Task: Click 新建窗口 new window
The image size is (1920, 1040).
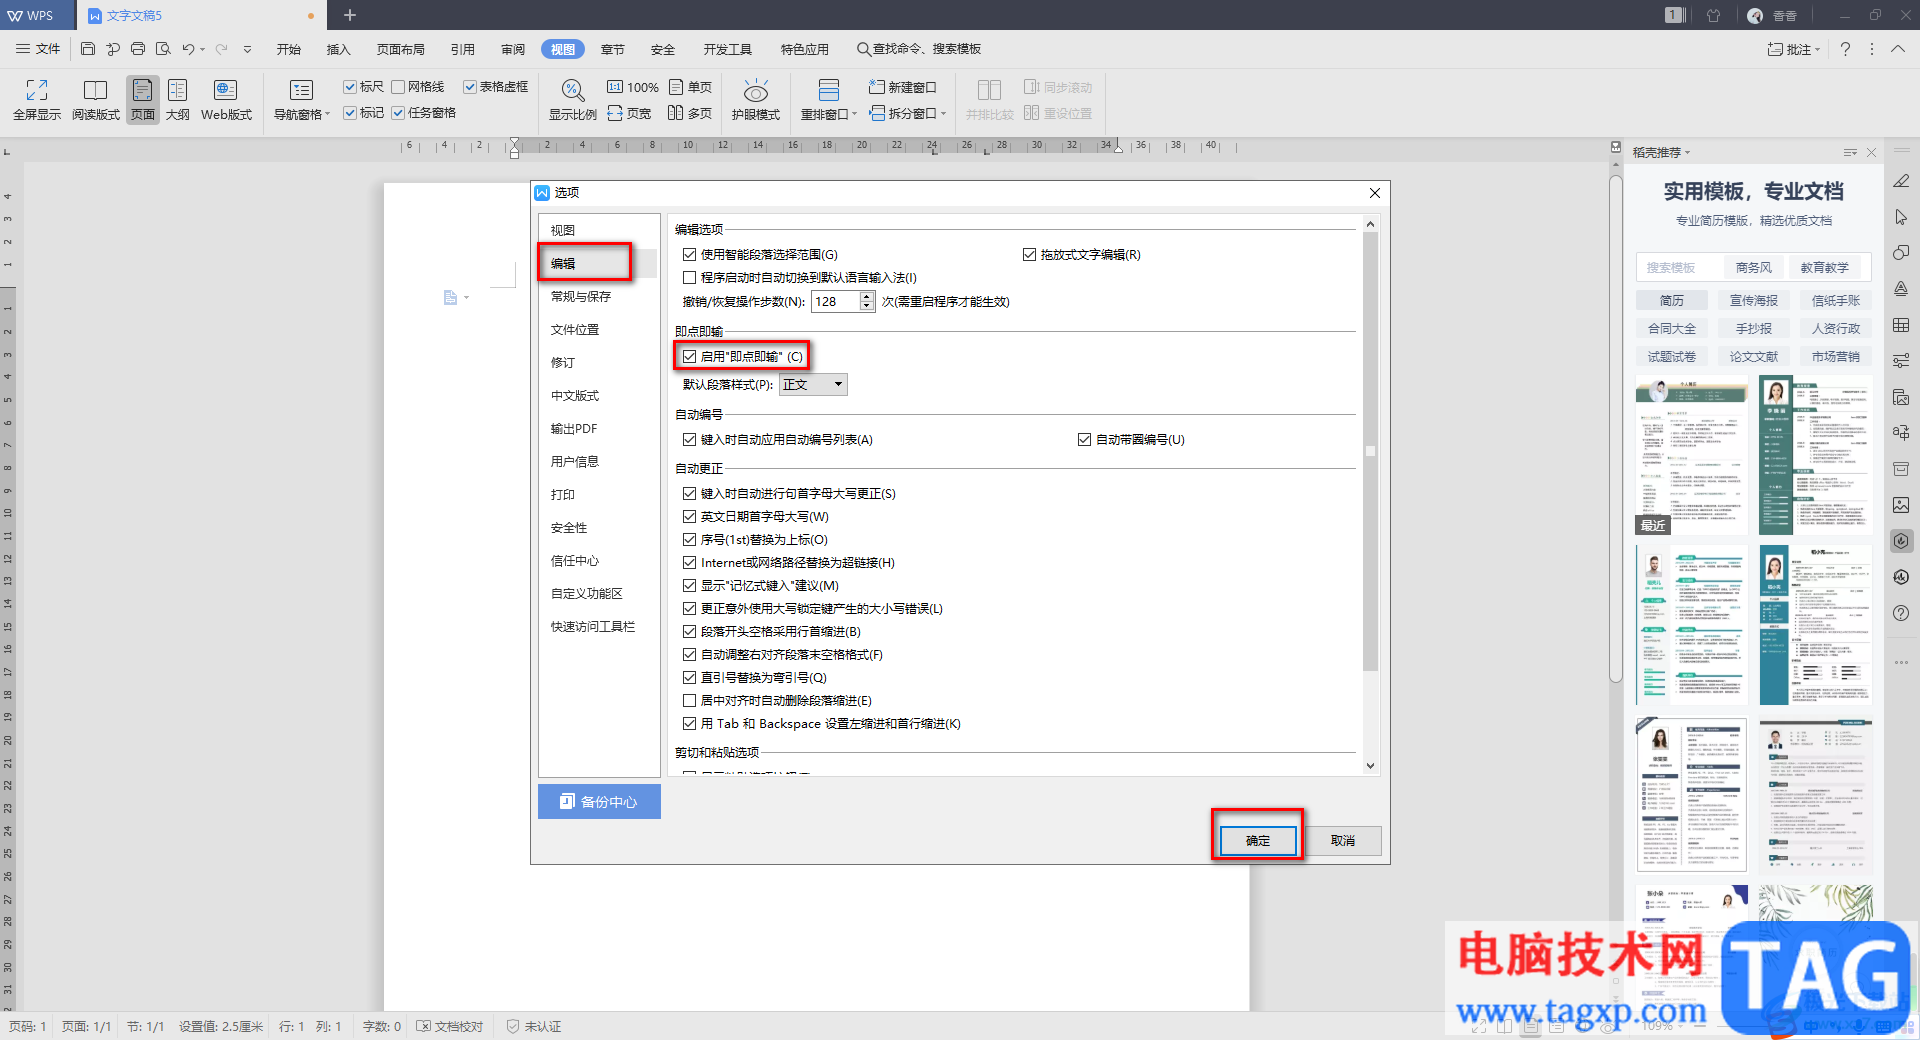Action: pyautogui.click(x=902, y=87)
